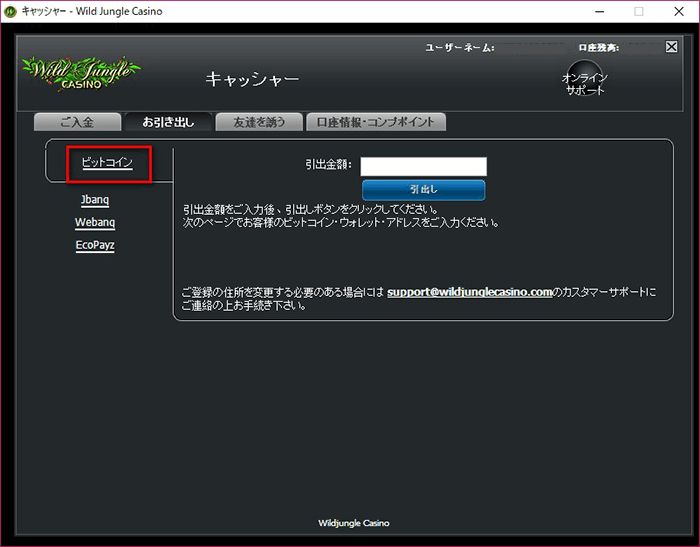Image resolution: width=700 pixels, height=547 pixels.
Task: Minimize the Wild Jungle Casino window
Action: [x=600, y=12]
